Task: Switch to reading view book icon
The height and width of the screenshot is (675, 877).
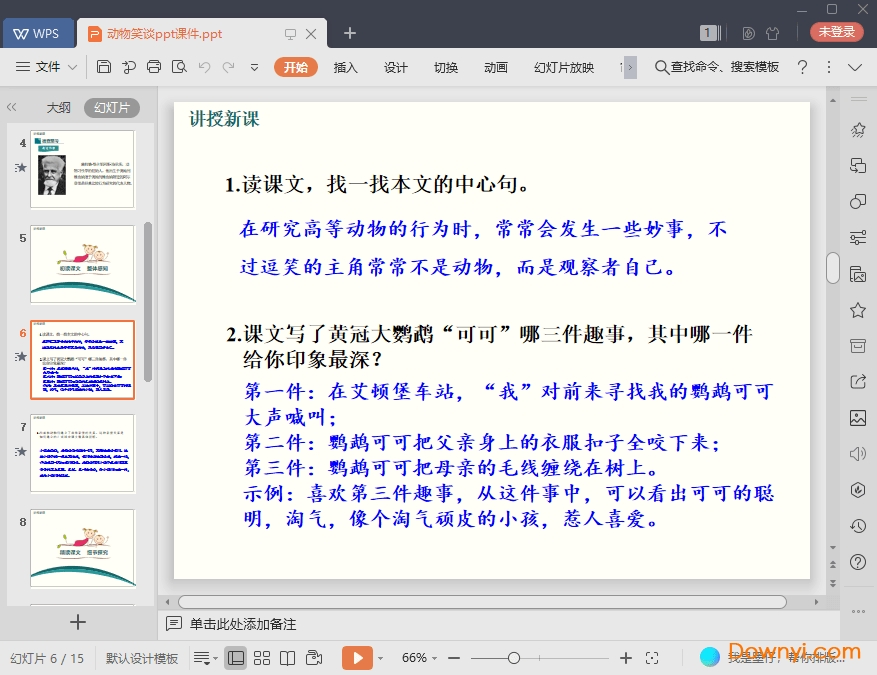Action: point(288,658)
